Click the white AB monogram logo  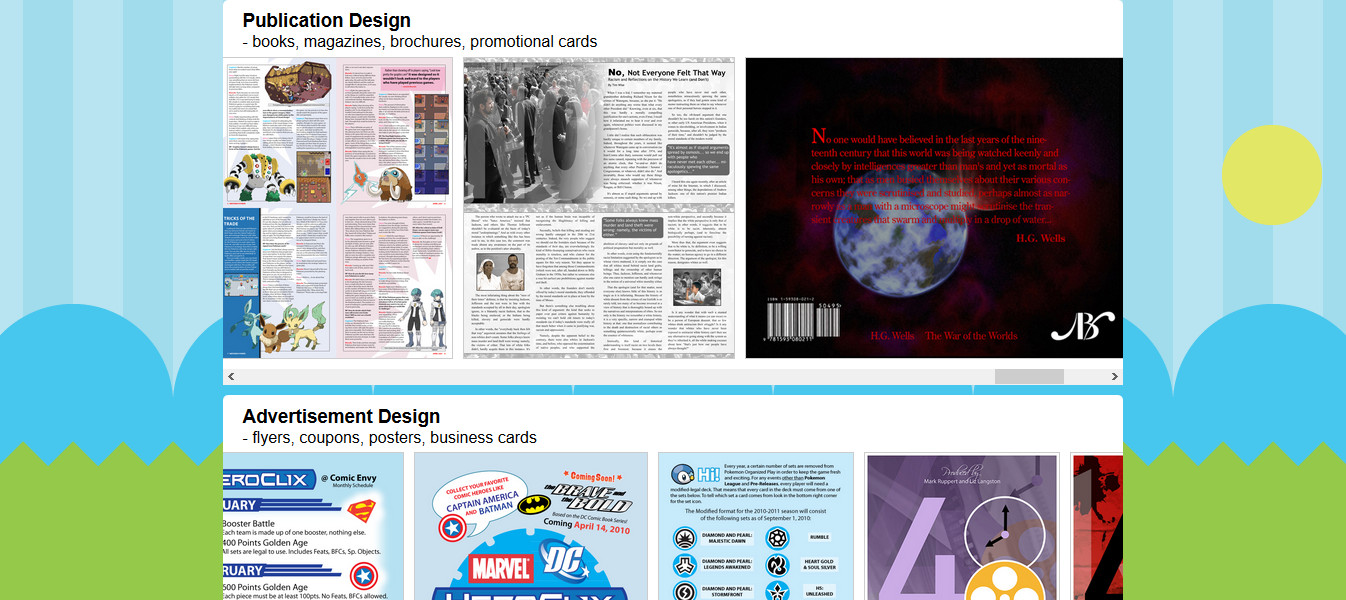coord(1081,325)
